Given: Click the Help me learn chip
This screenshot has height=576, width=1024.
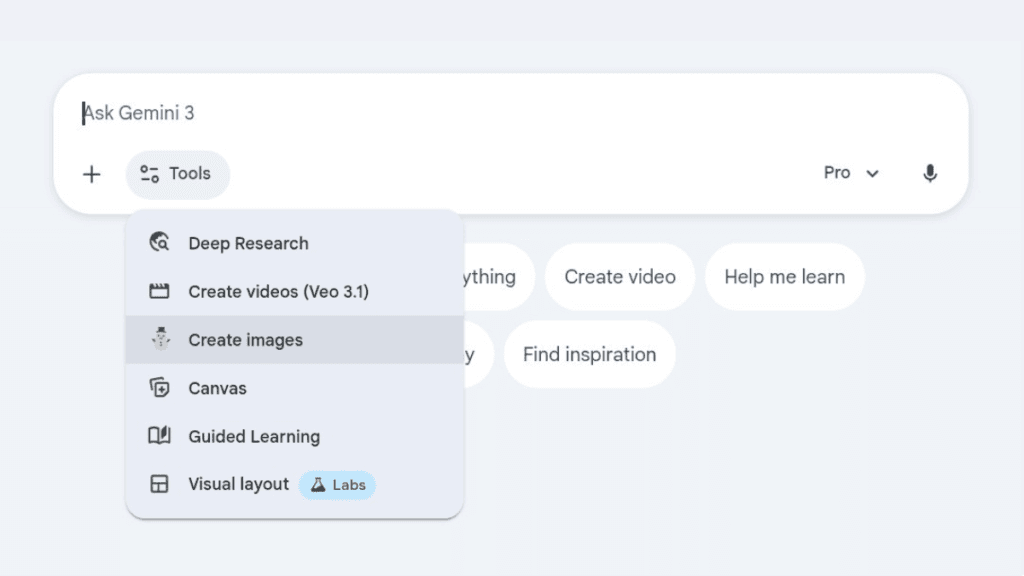Looking at the screenshot, I should click(x=784, y=277).
